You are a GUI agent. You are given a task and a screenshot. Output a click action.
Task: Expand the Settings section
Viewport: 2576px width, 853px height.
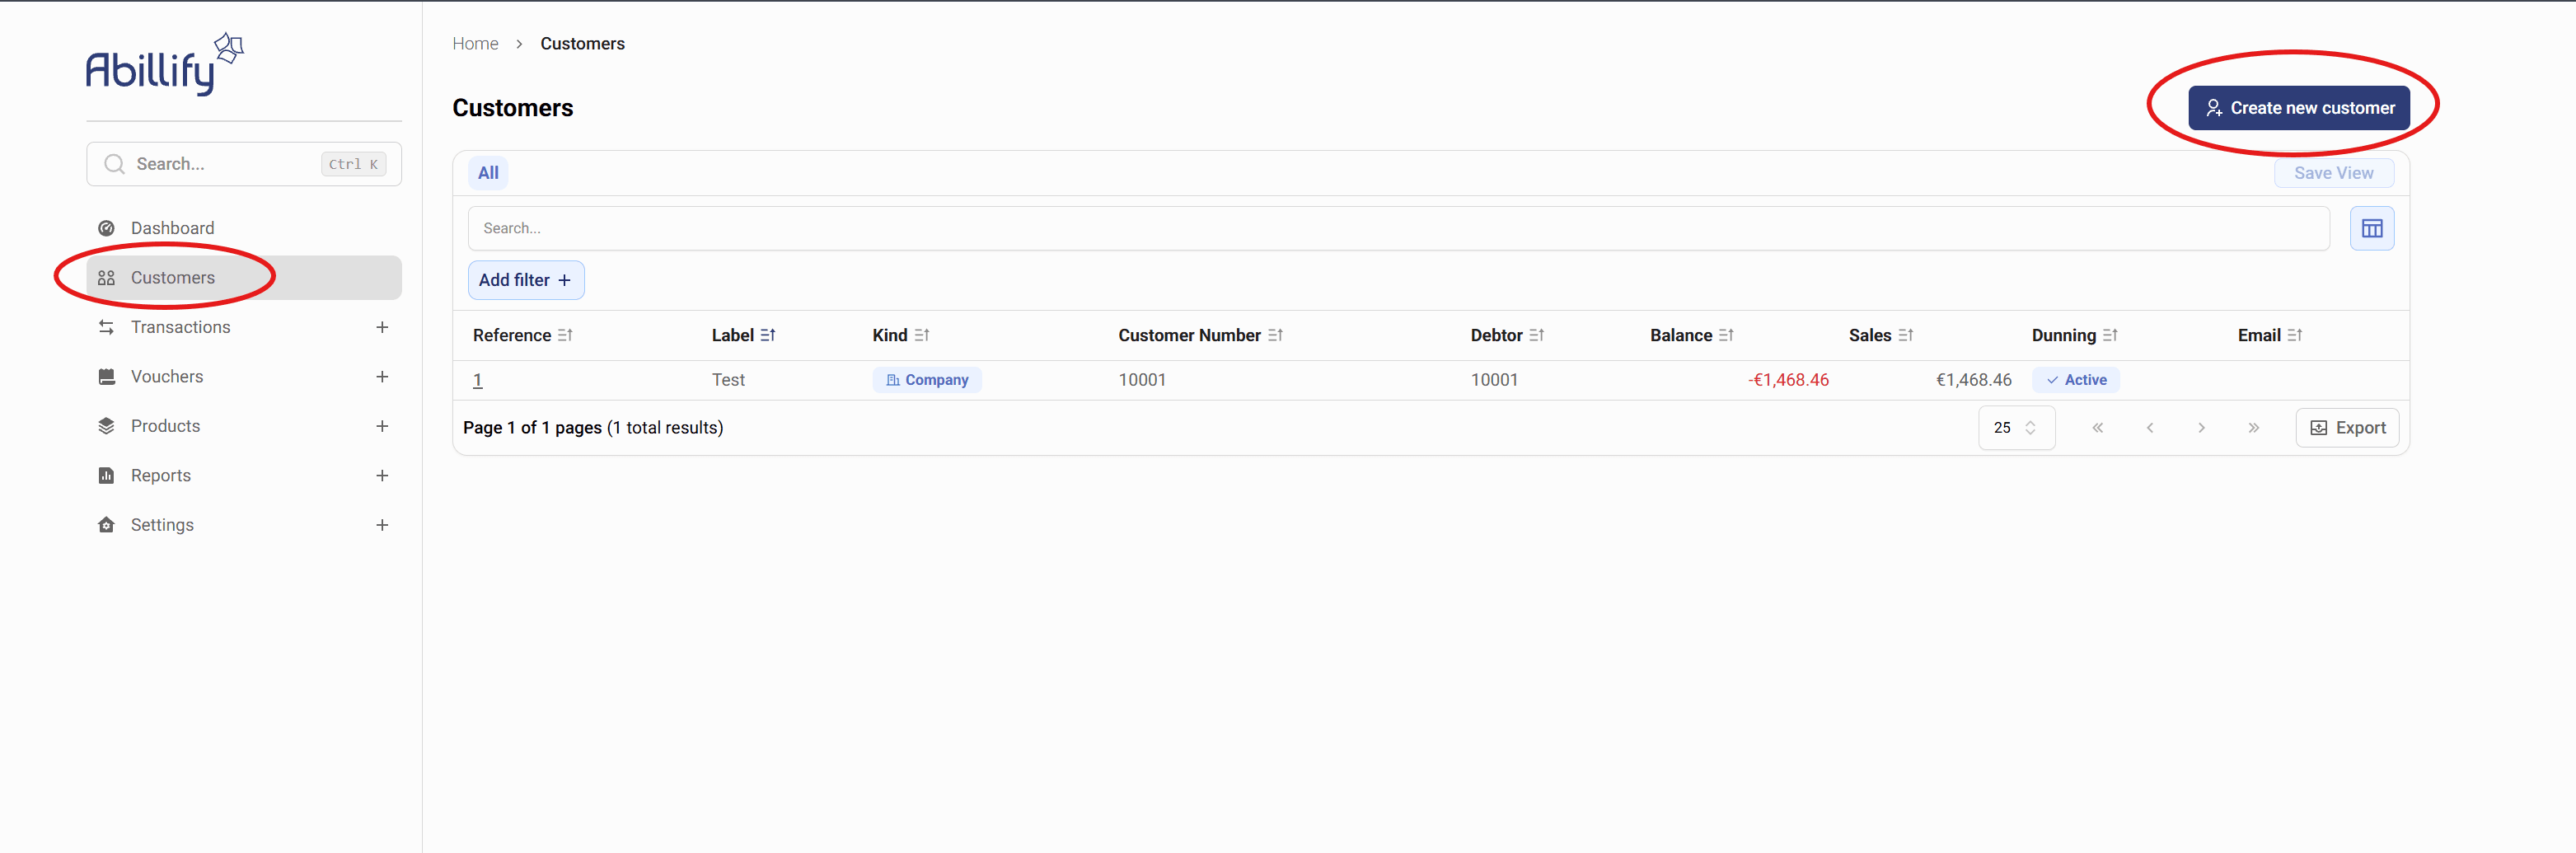tap(382, 525)
